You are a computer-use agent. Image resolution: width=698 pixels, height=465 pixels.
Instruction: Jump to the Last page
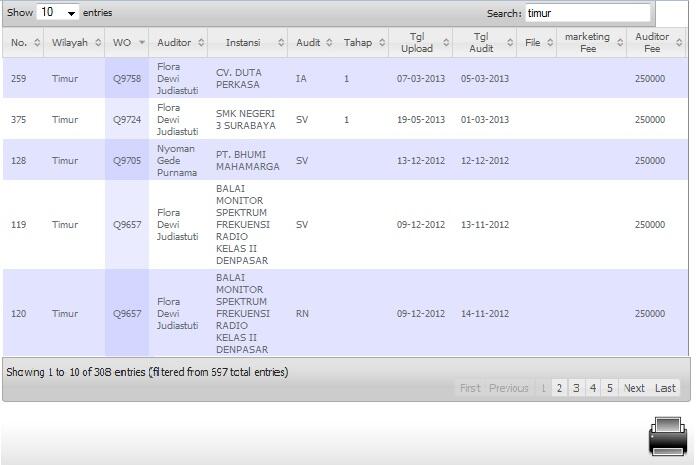pos(665,388)
